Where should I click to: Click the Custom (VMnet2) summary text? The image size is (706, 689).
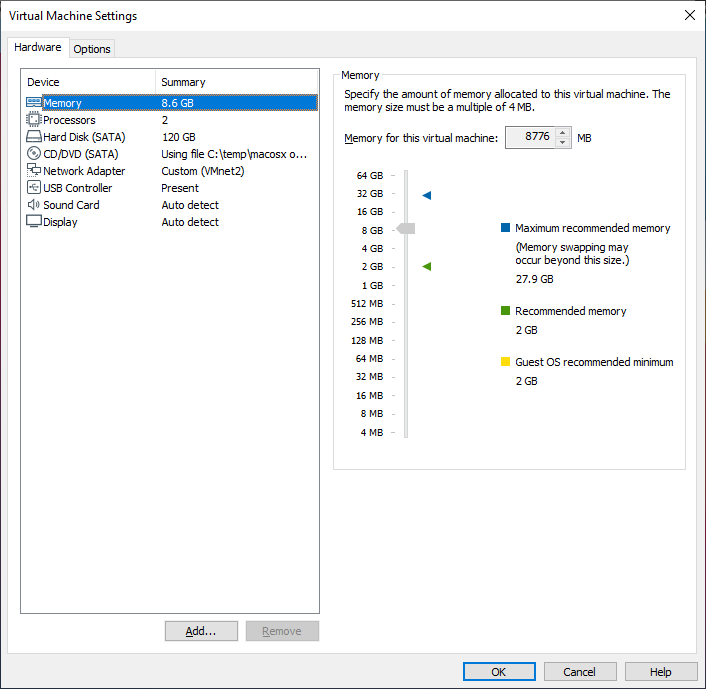(x=203, y=171)
